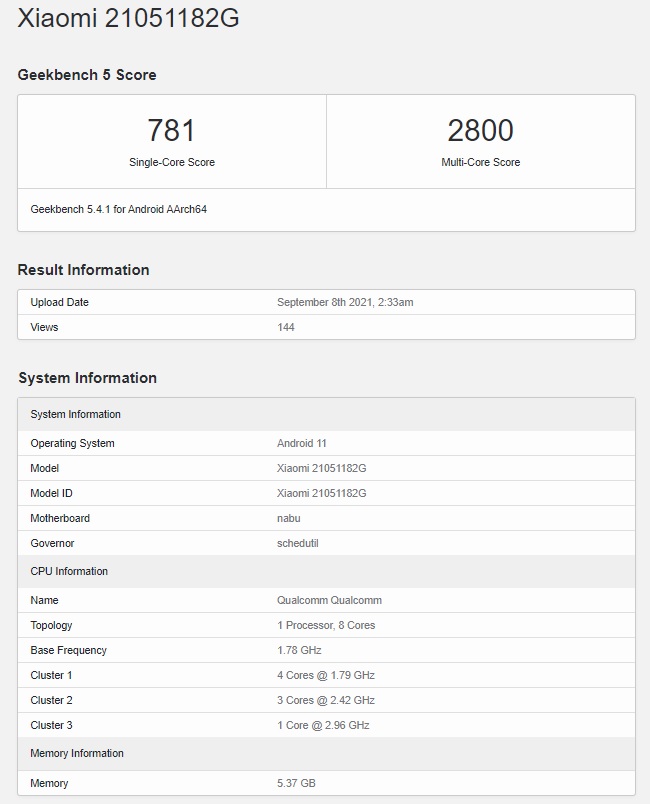650x804 pixels.
Task: Click the Memory Information section header
Action: (327, 753)
